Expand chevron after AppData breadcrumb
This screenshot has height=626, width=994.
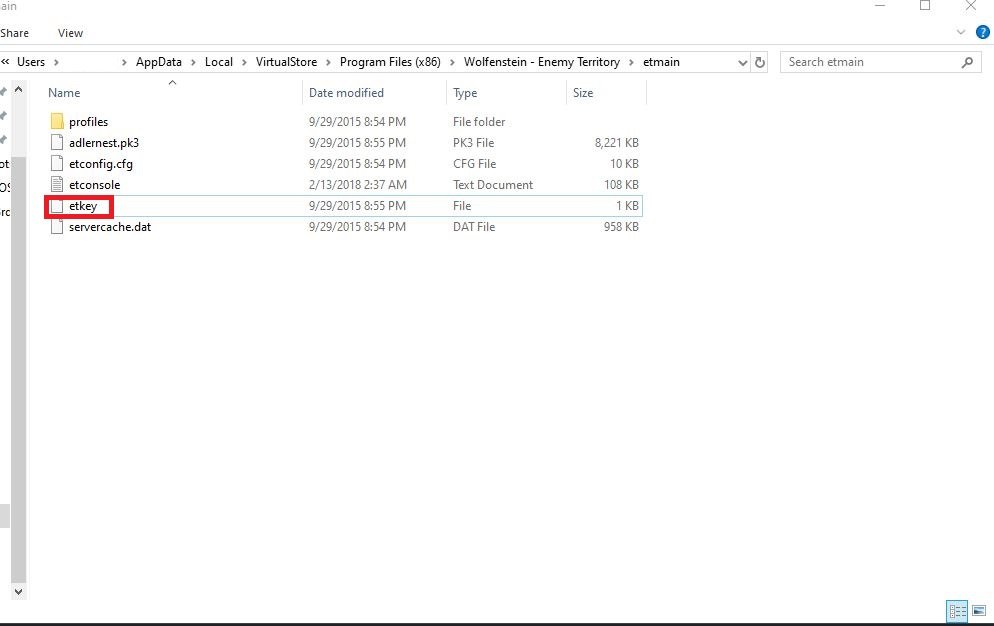click(193, 62)
